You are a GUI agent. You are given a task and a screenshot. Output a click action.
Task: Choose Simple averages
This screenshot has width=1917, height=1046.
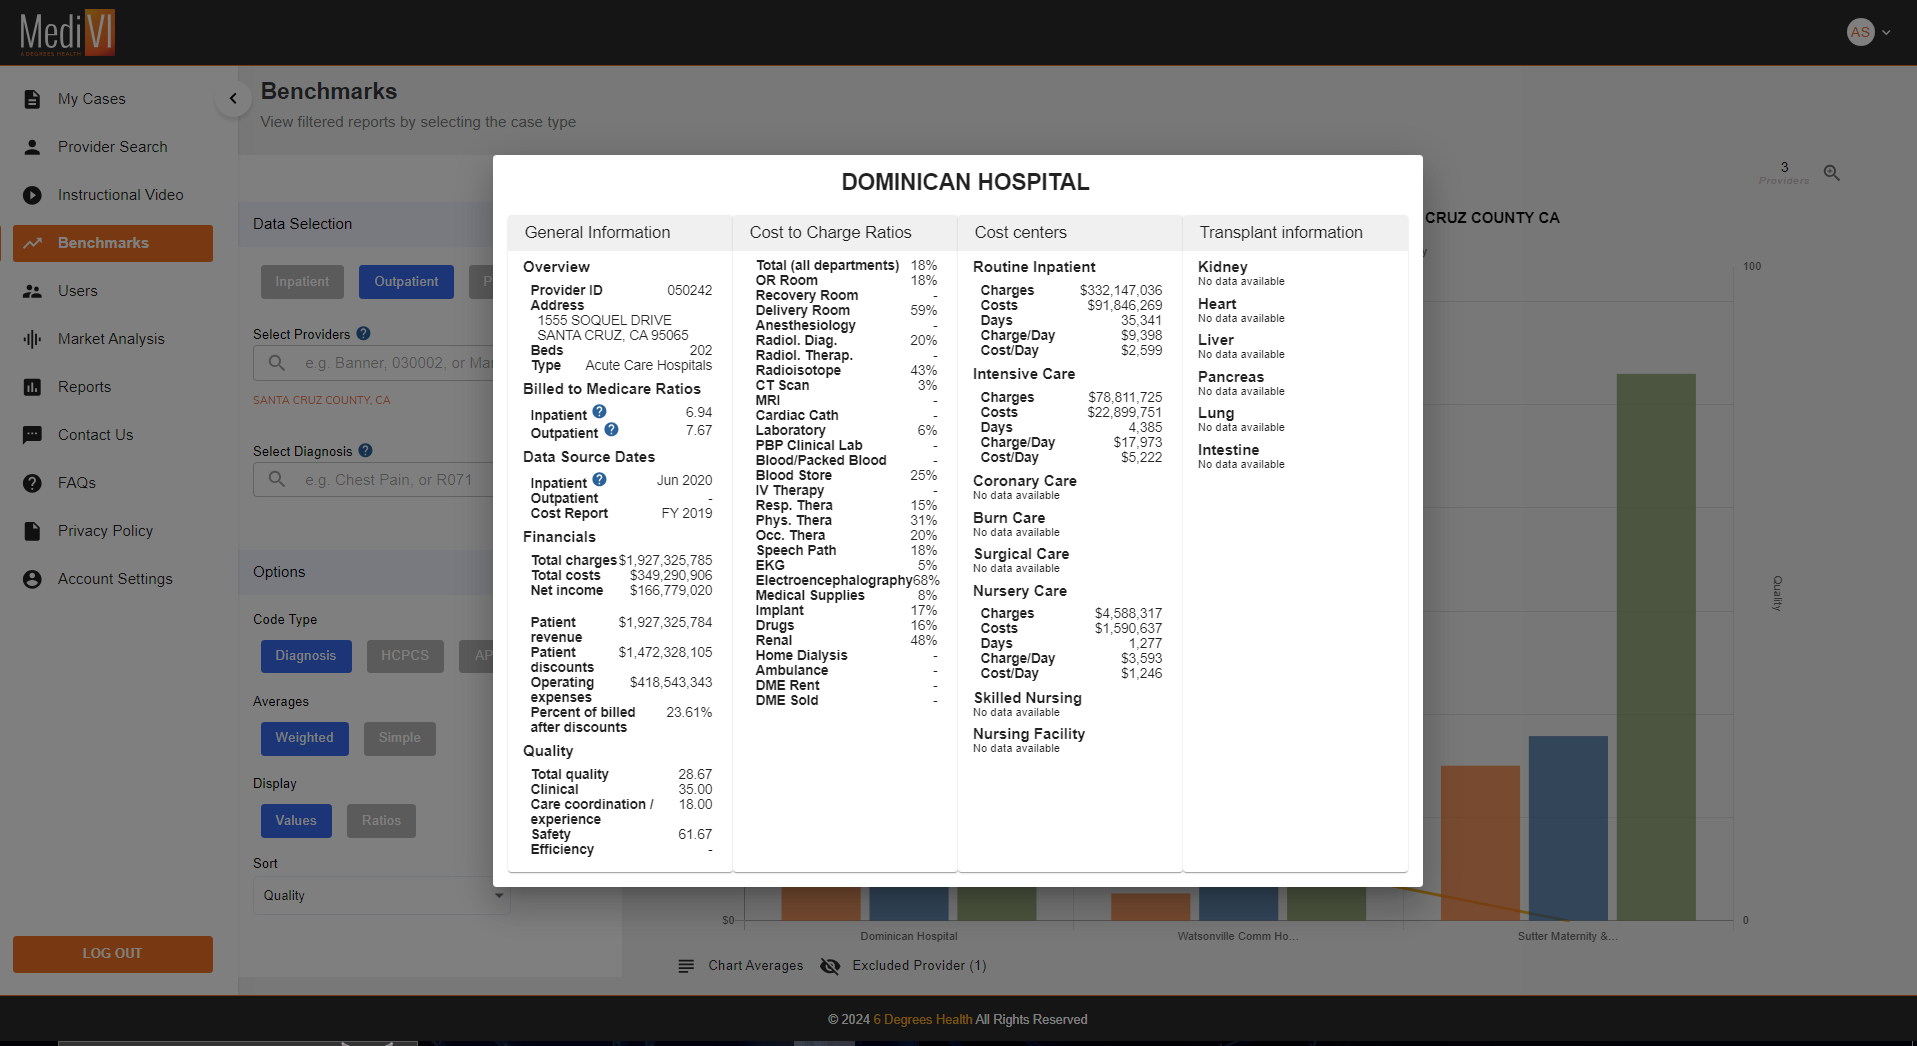click(400, 738)
